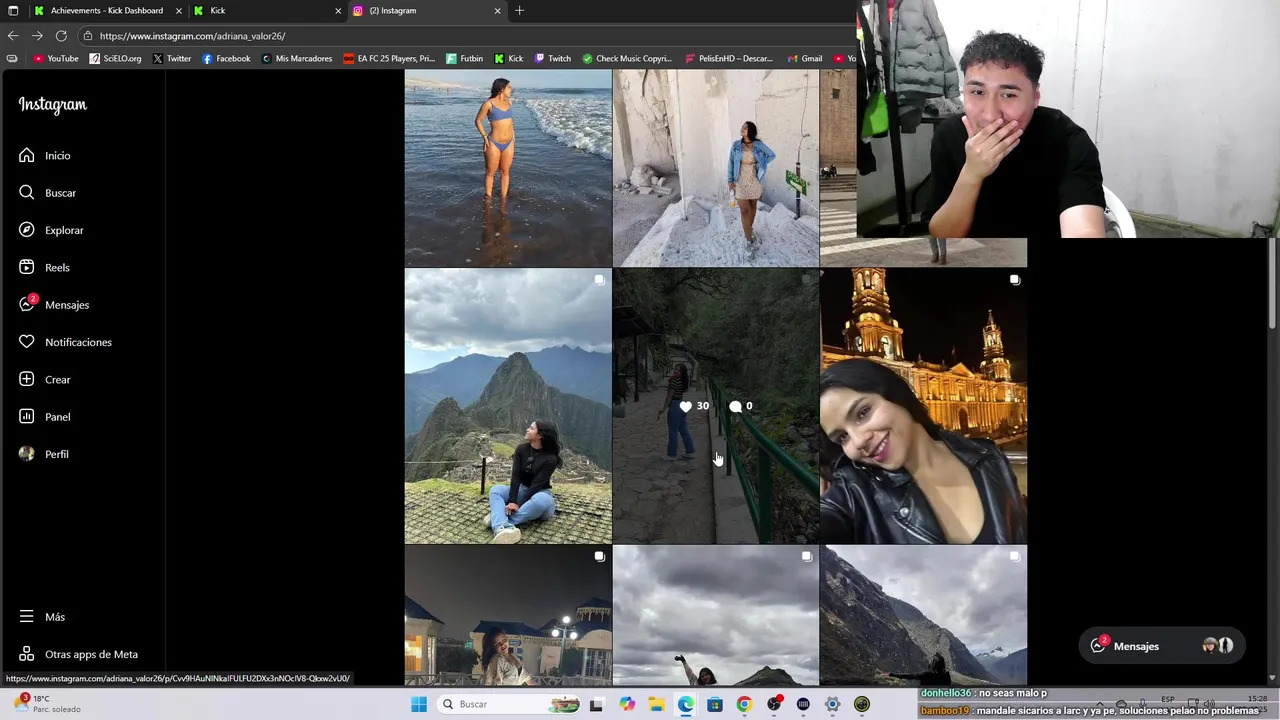Image resolution: width=1280 pixels, height=720 pixels.
Task: Open the hovered stone path post with 30 likes
Action: [x=715, y=406]
